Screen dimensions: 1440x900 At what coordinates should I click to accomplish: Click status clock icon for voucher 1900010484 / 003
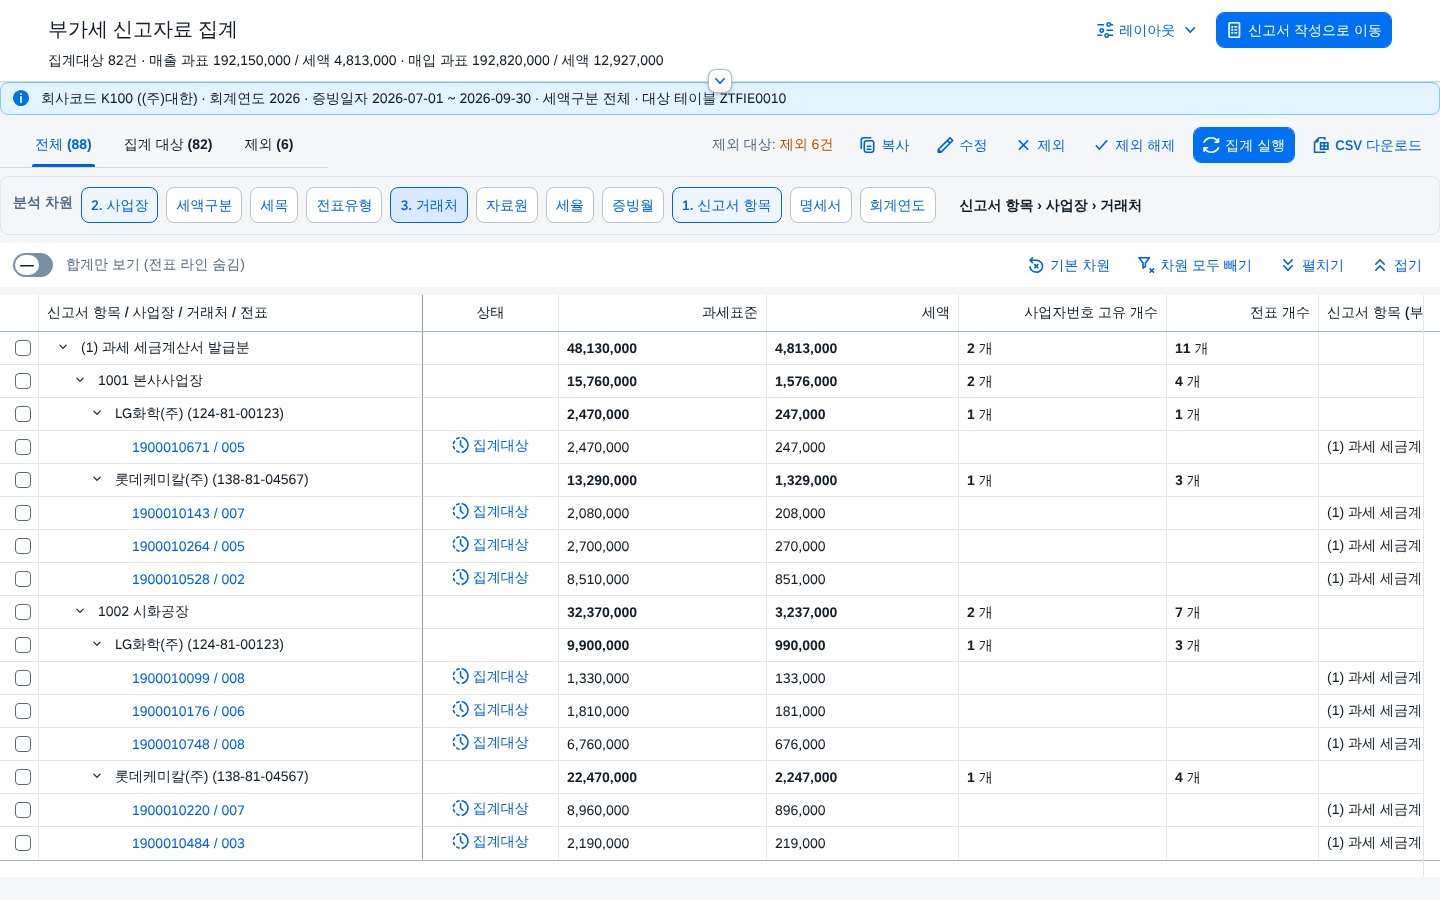[460, 841]
